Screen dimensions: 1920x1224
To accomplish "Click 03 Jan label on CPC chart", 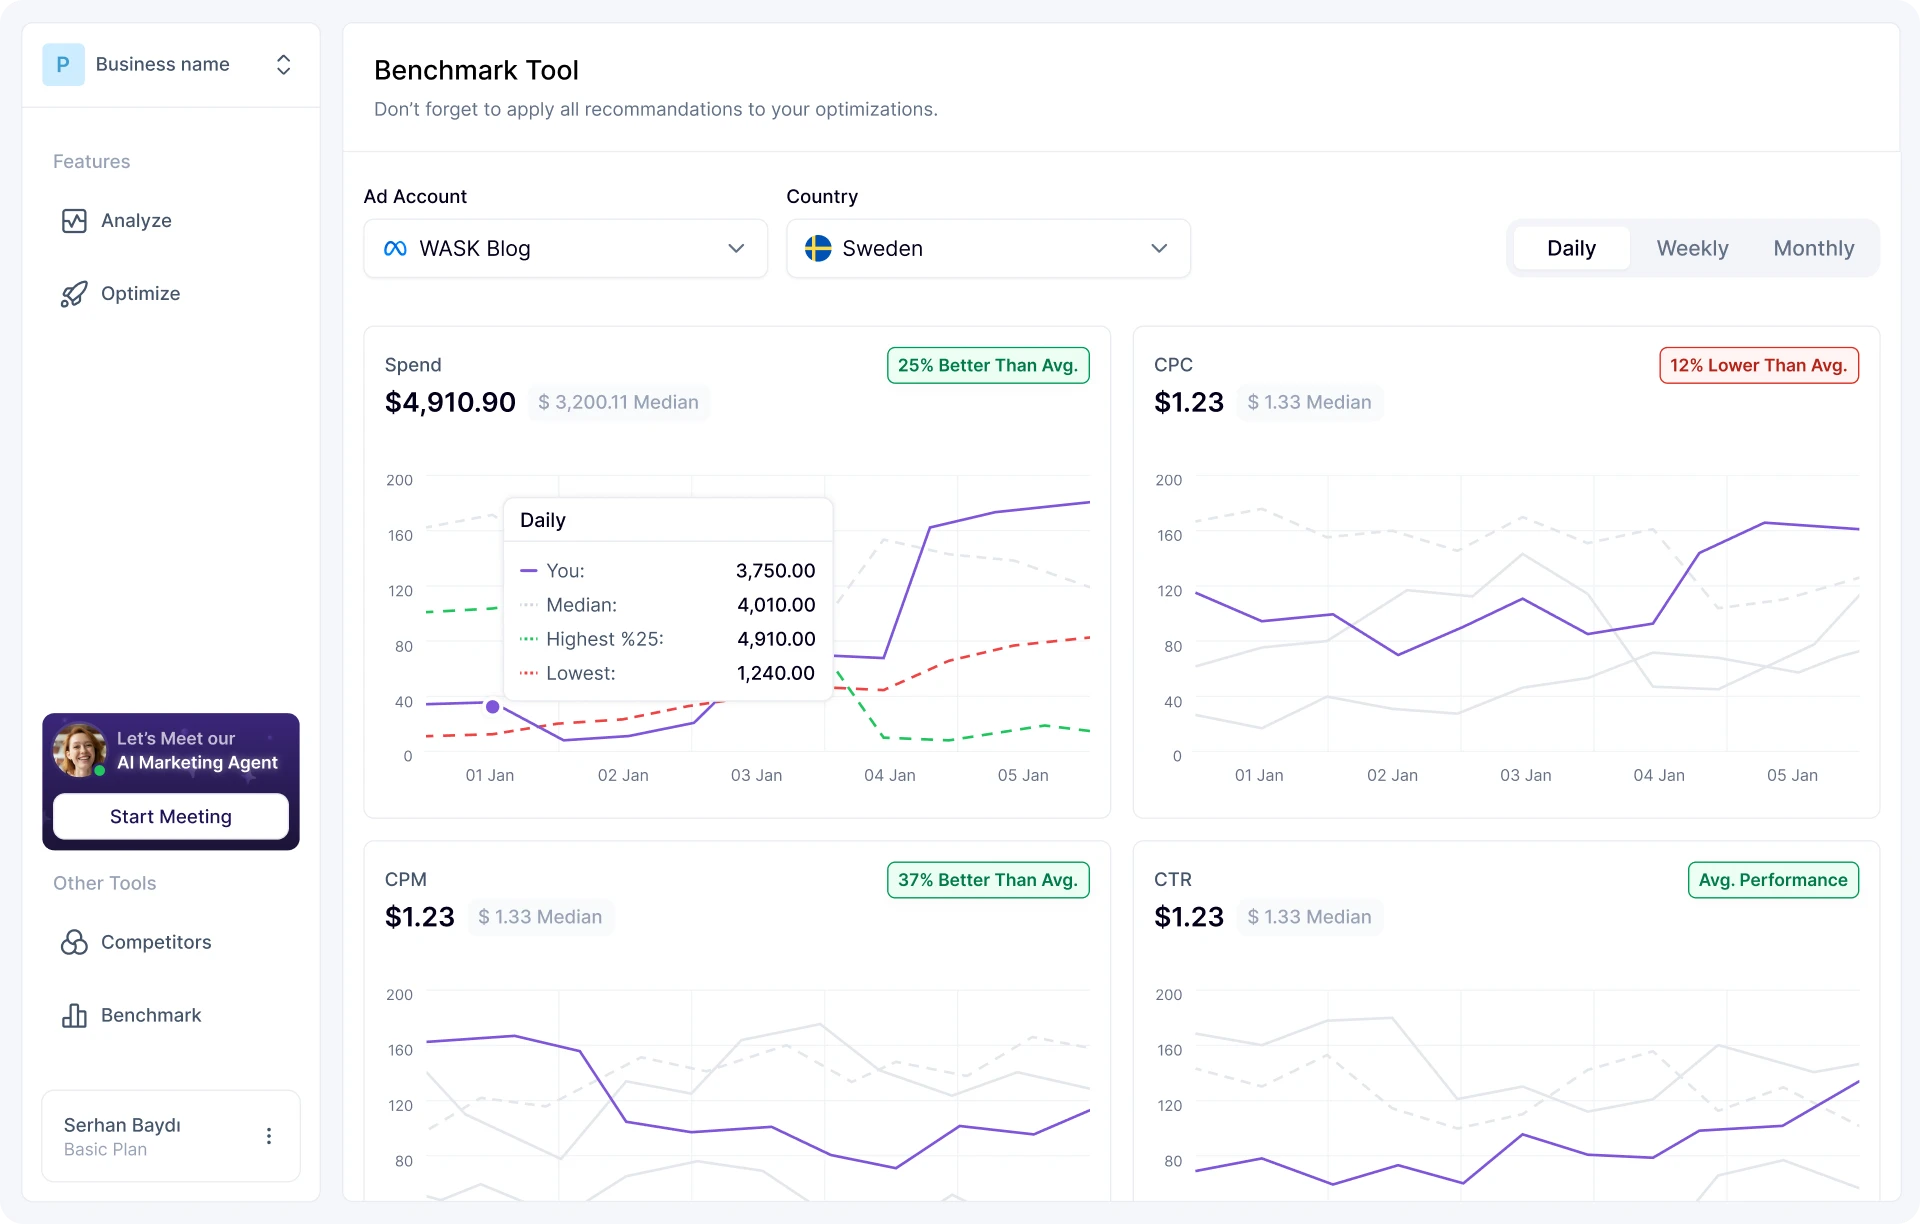I will pos(1526,776).
